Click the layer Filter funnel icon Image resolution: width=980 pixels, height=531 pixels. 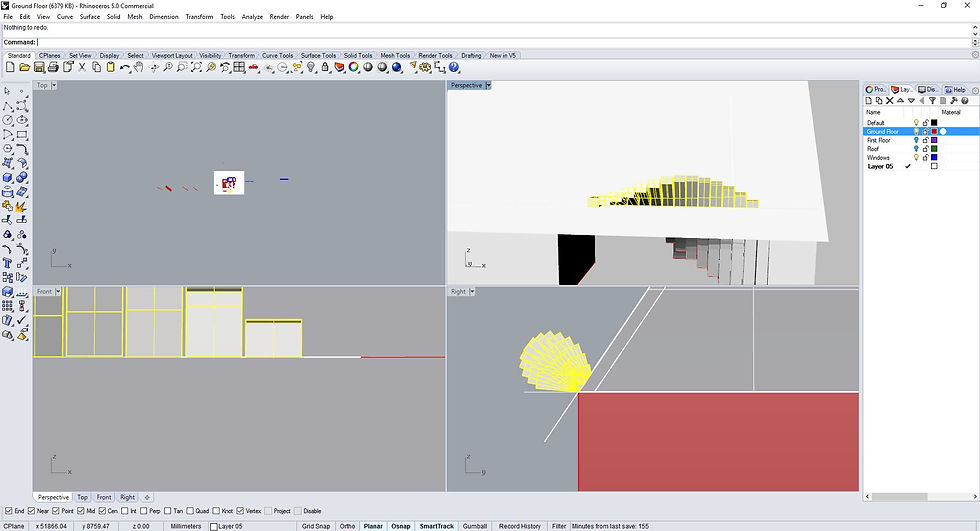pyautogui.click(x=932, y=101)
